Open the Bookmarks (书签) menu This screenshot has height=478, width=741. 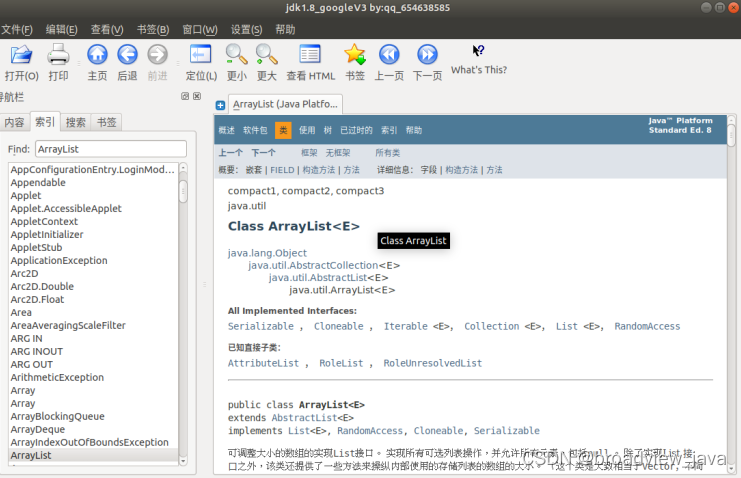tap(153, 30)
